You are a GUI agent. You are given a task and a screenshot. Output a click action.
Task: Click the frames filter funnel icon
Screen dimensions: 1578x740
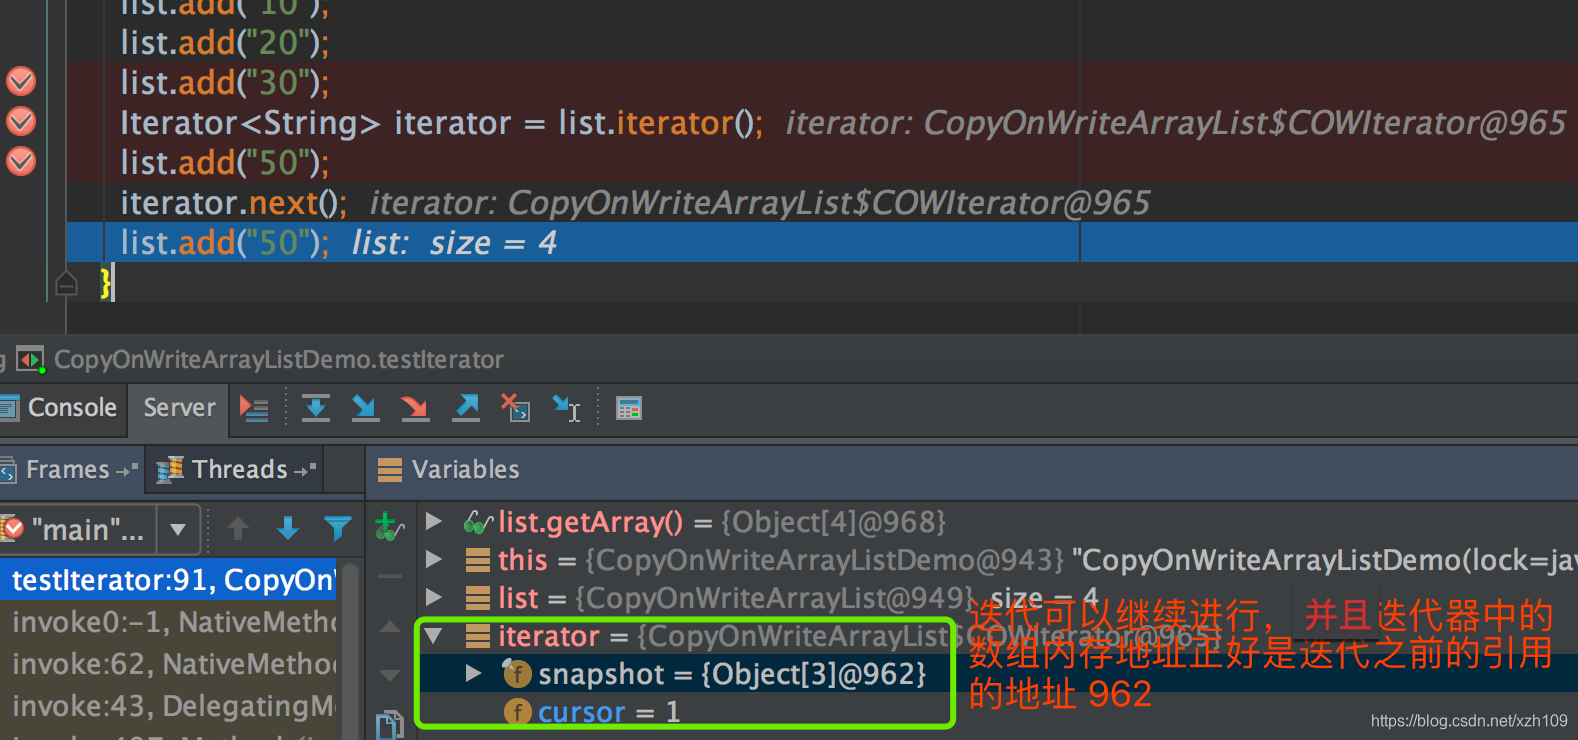pos(338,528)
